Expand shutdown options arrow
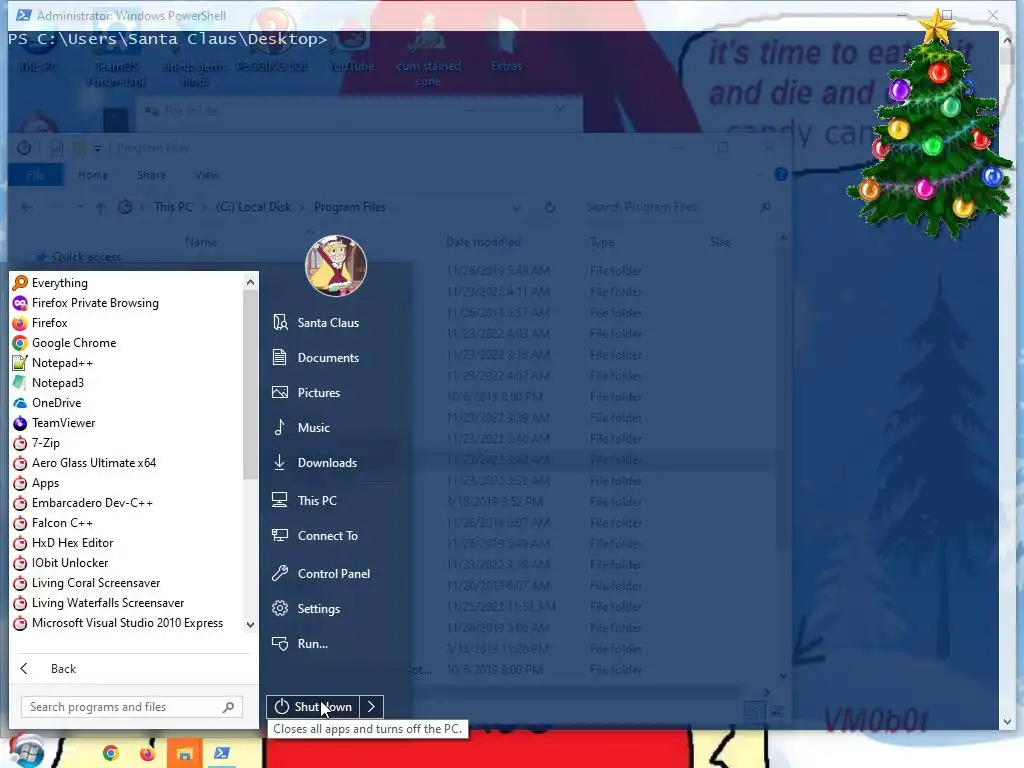This screenshot has height=768, width=1024. coord(371,707)
